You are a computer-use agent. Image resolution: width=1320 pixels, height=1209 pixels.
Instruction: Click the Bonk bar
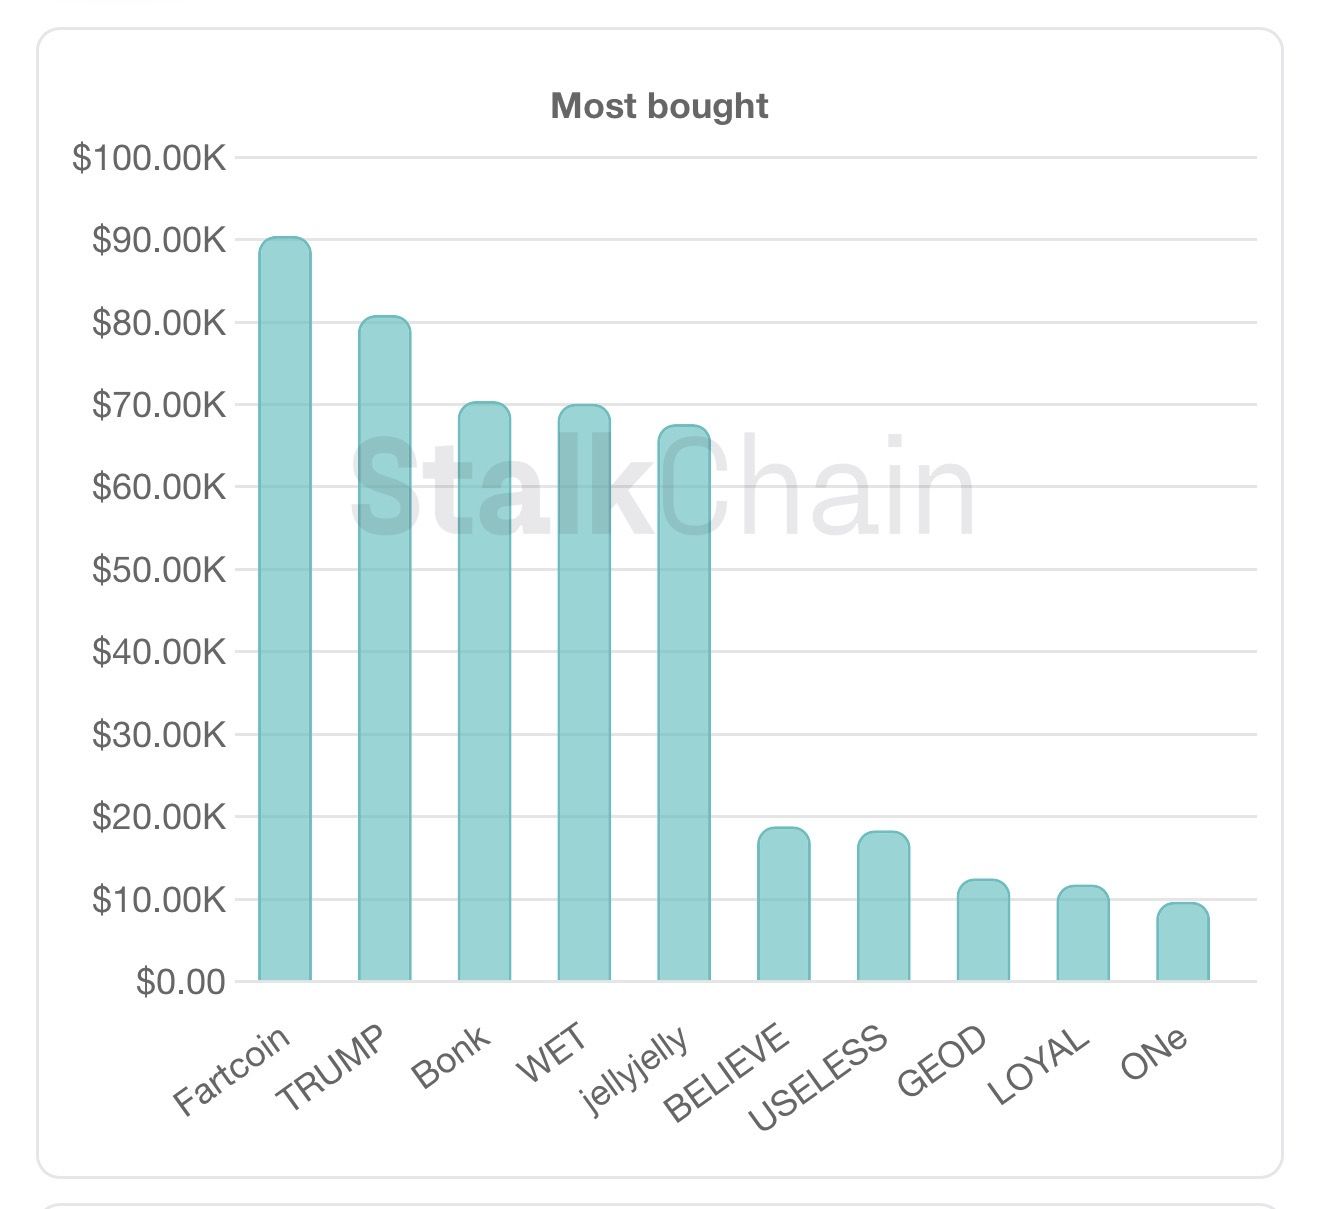pos(484,690)
